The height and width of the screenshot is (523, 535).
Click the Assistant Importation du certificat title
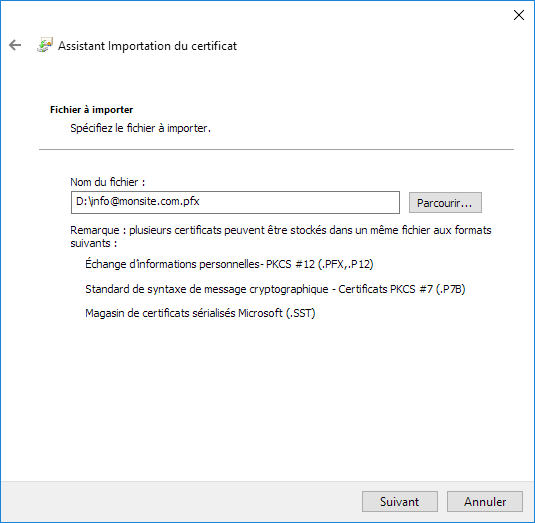click(x=147, y=46)
